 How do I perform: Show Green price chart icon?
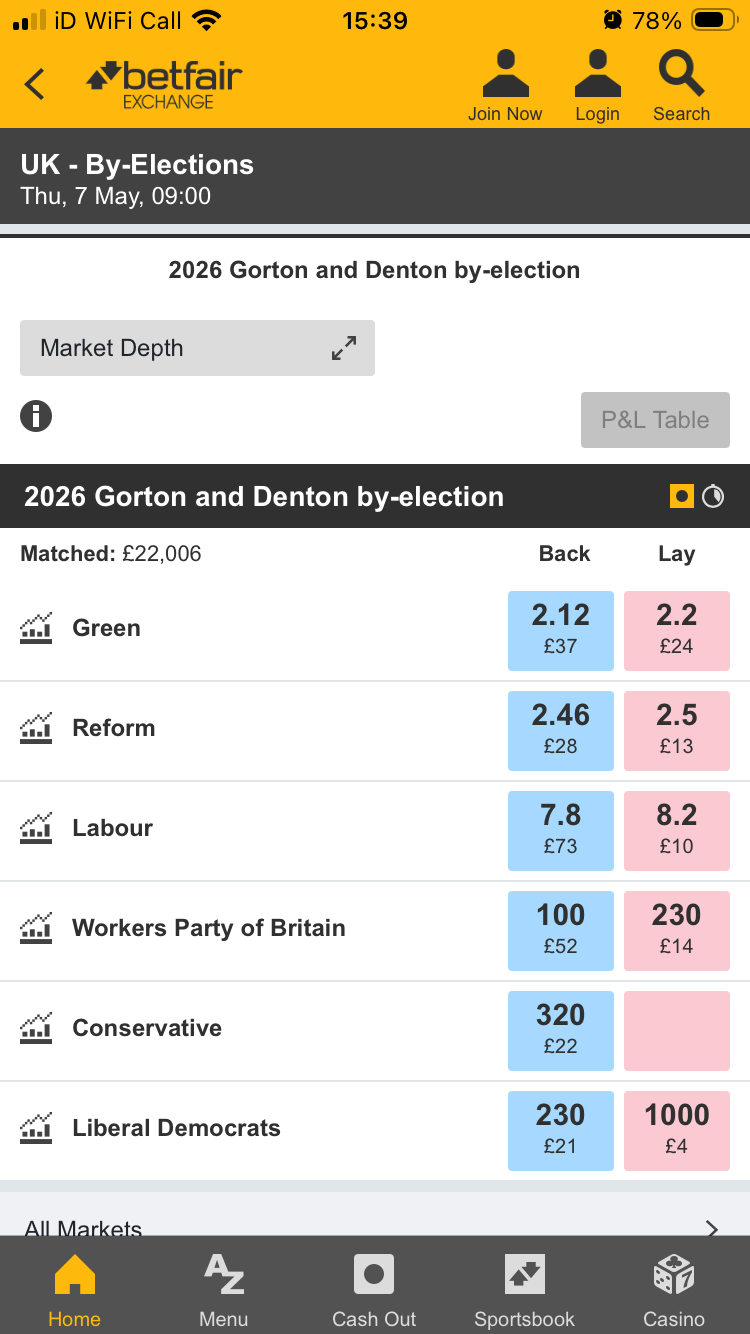click(x=36, y=629)
